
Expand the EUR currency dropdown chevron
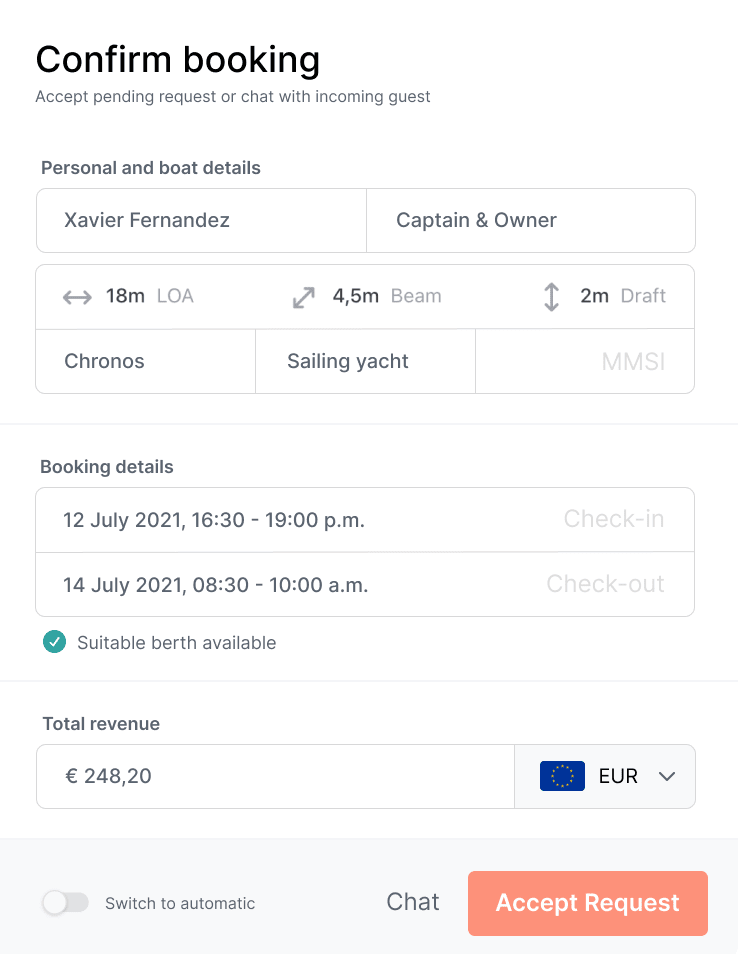pyautogui.click(x=668, y=776)
